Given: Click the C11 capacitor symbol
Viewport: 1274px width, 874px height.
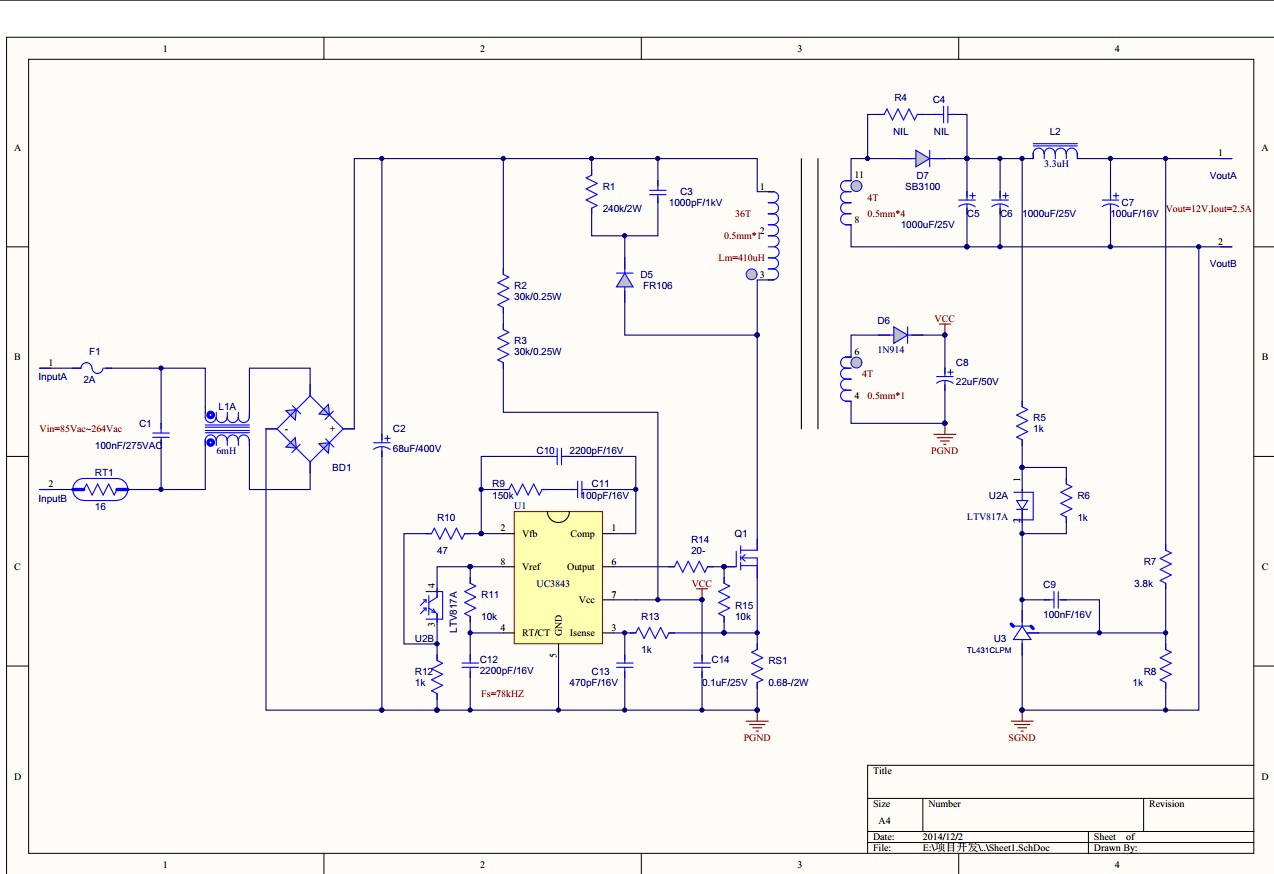Looking at the screenshot, I should coord(581,489).
